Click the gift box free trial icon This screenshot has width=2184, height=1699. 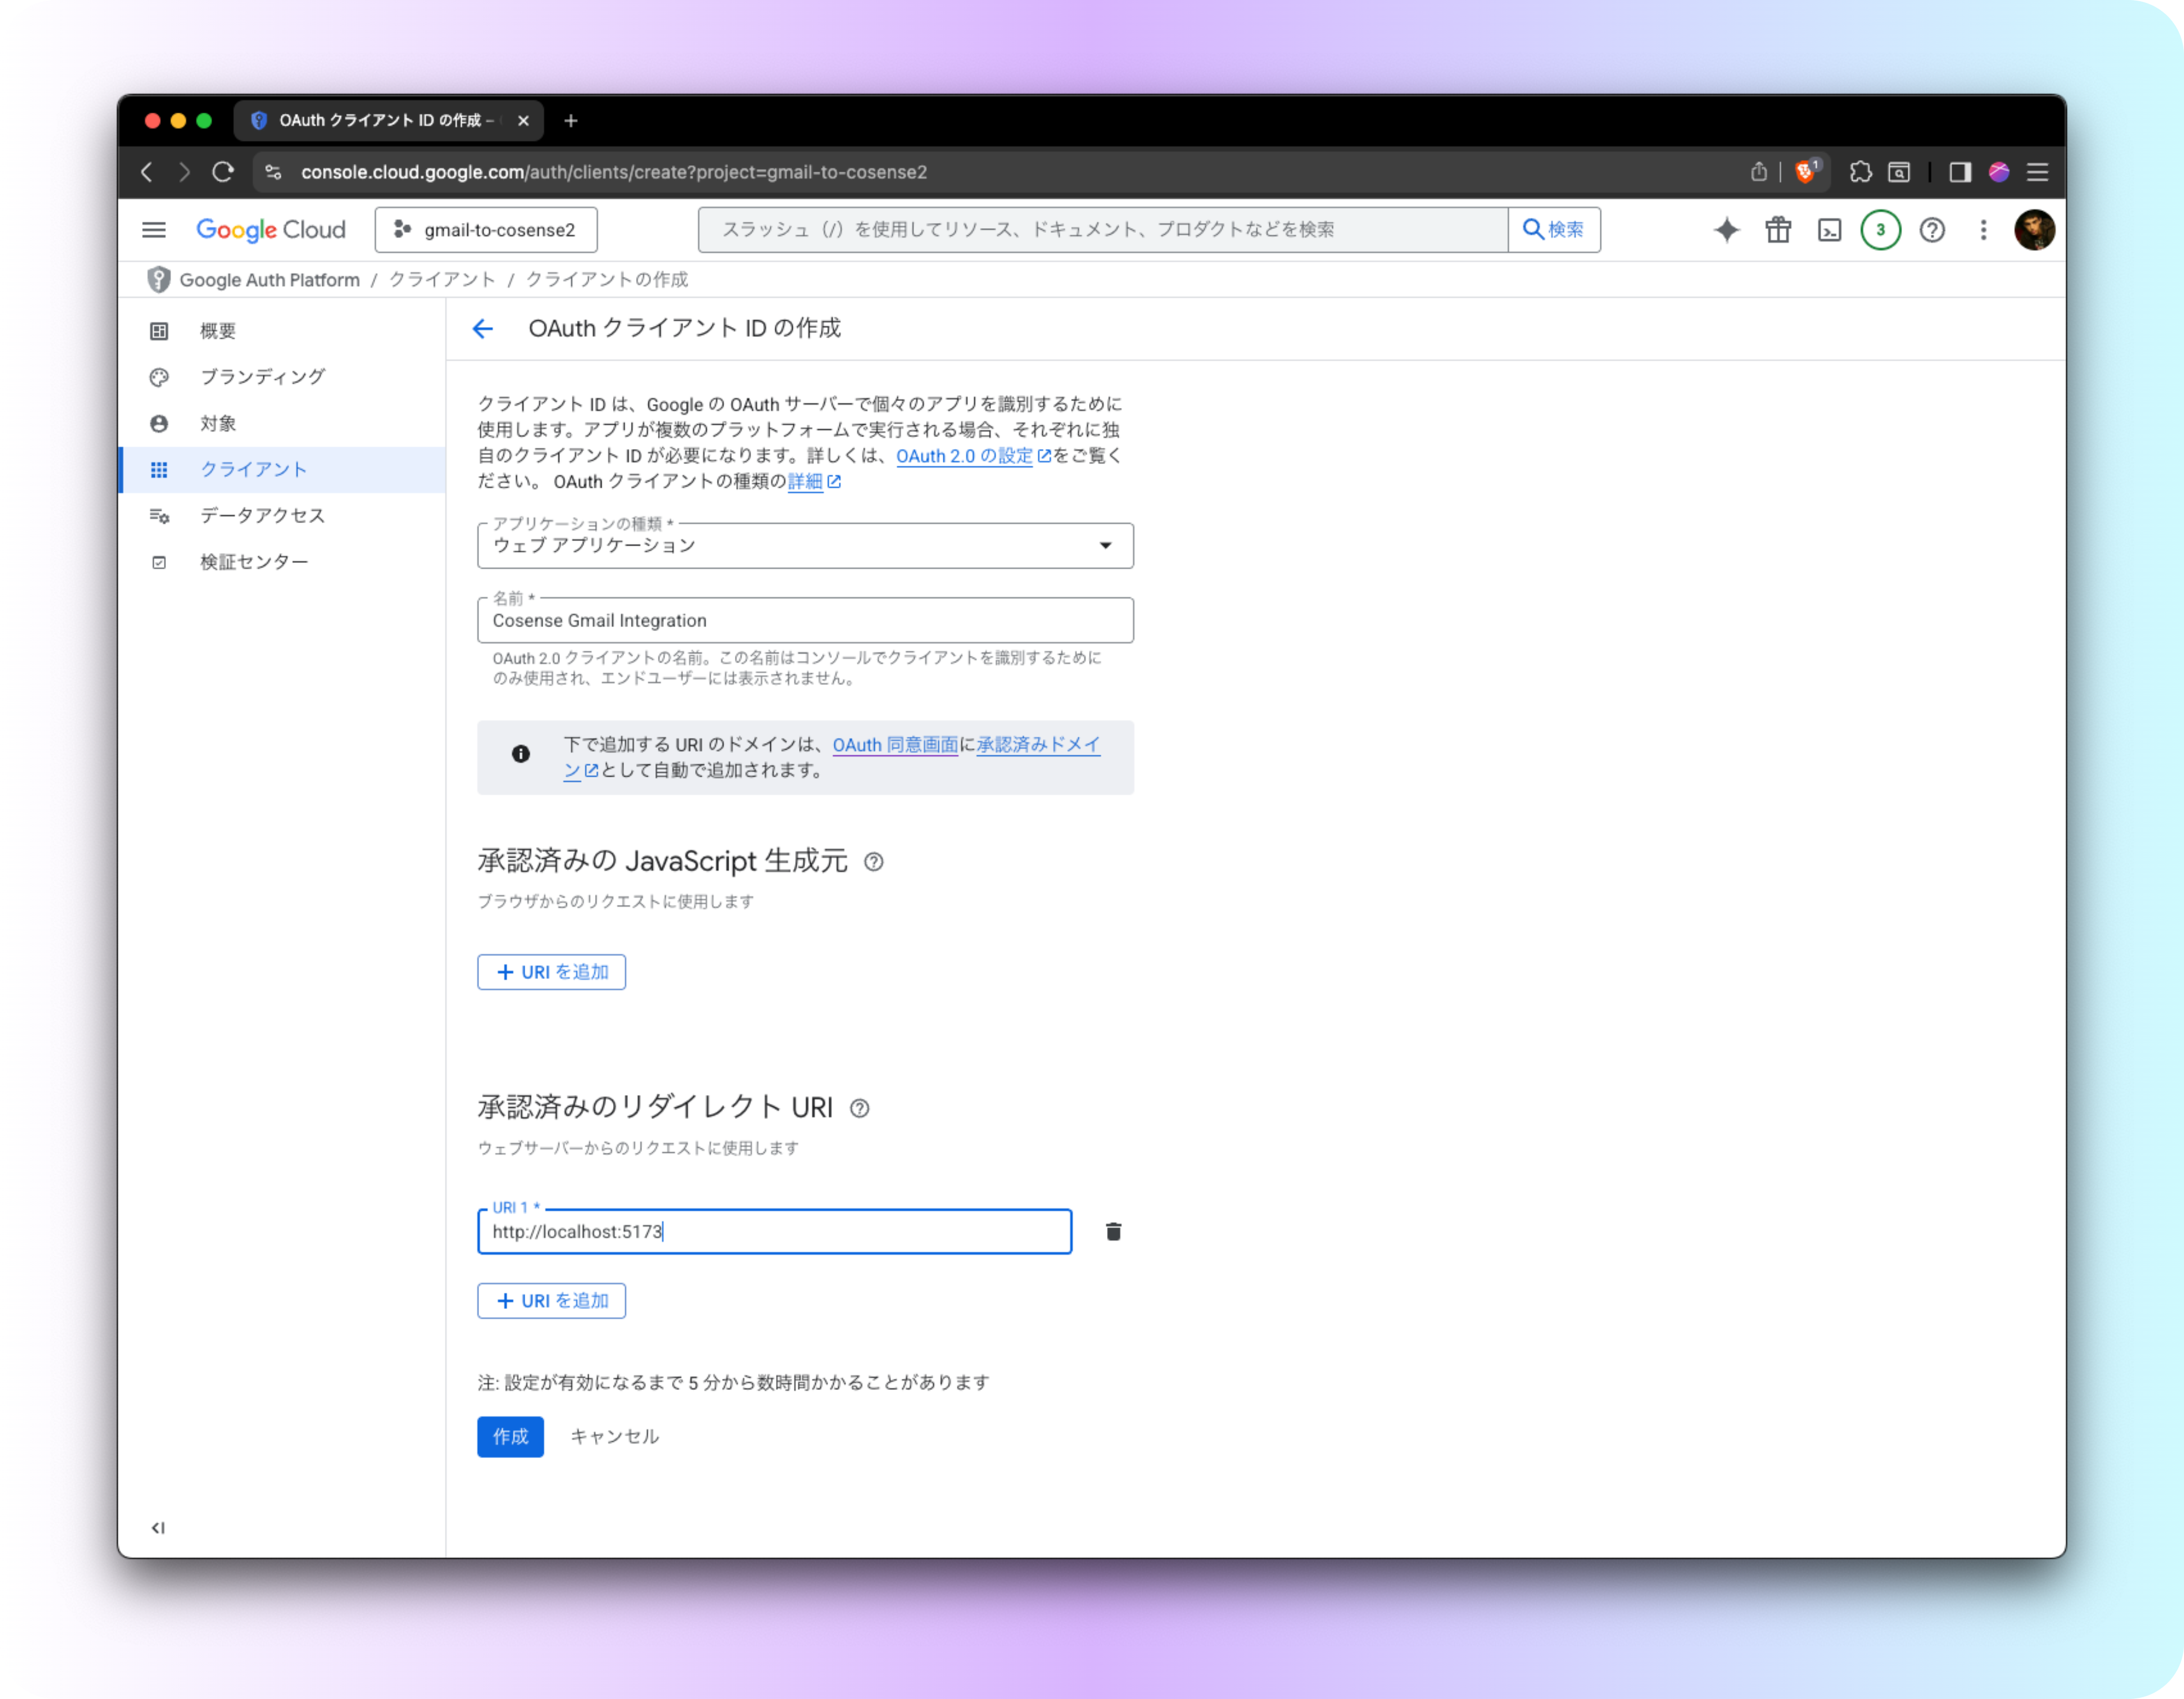[1778, 230]
